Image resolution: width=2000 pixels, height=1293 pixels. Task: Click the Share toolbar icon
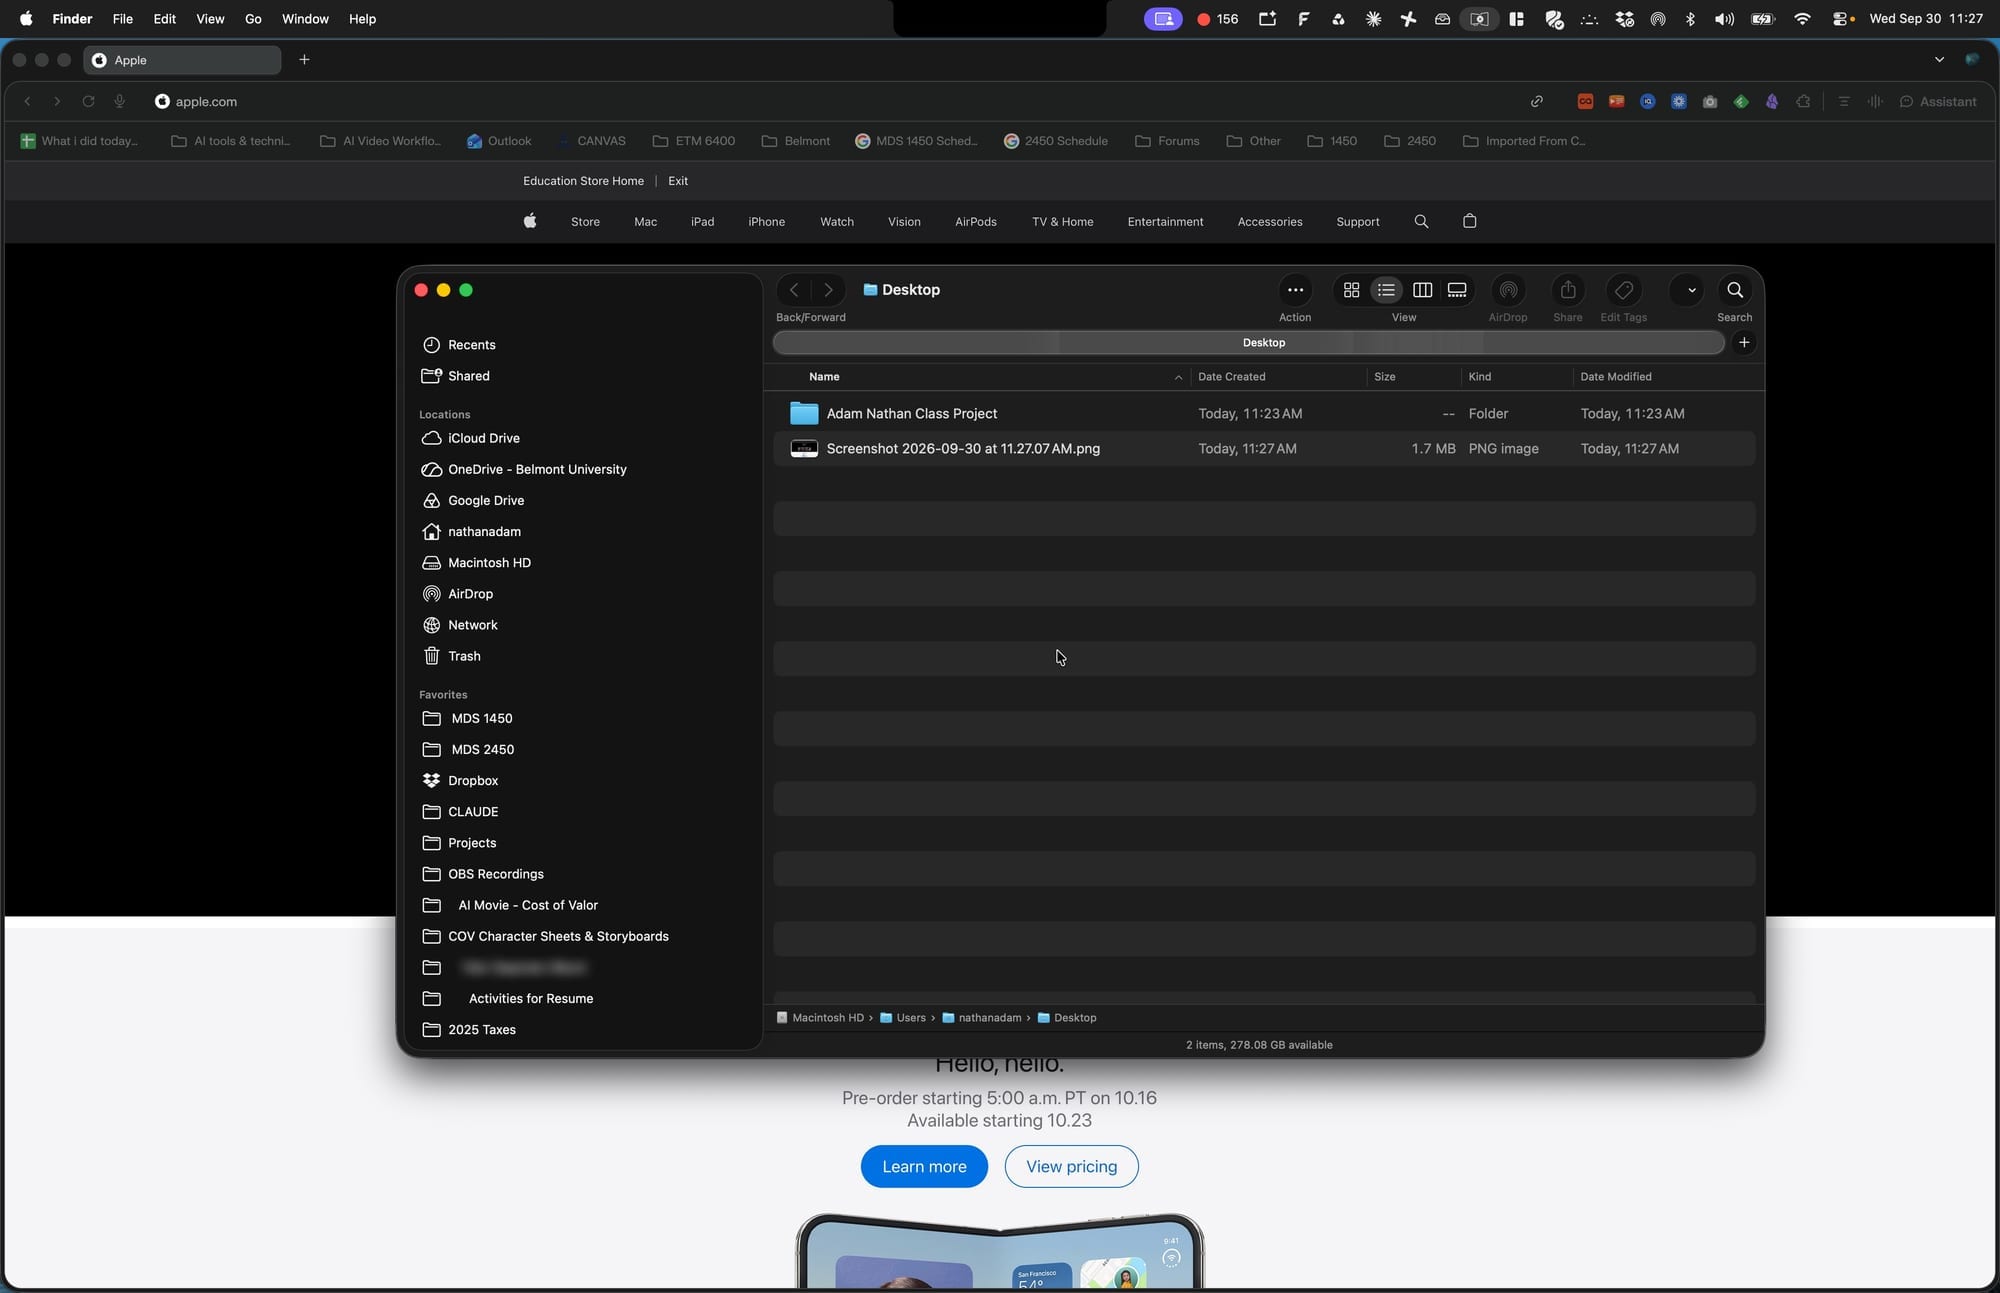click(x=1568, y=290)
